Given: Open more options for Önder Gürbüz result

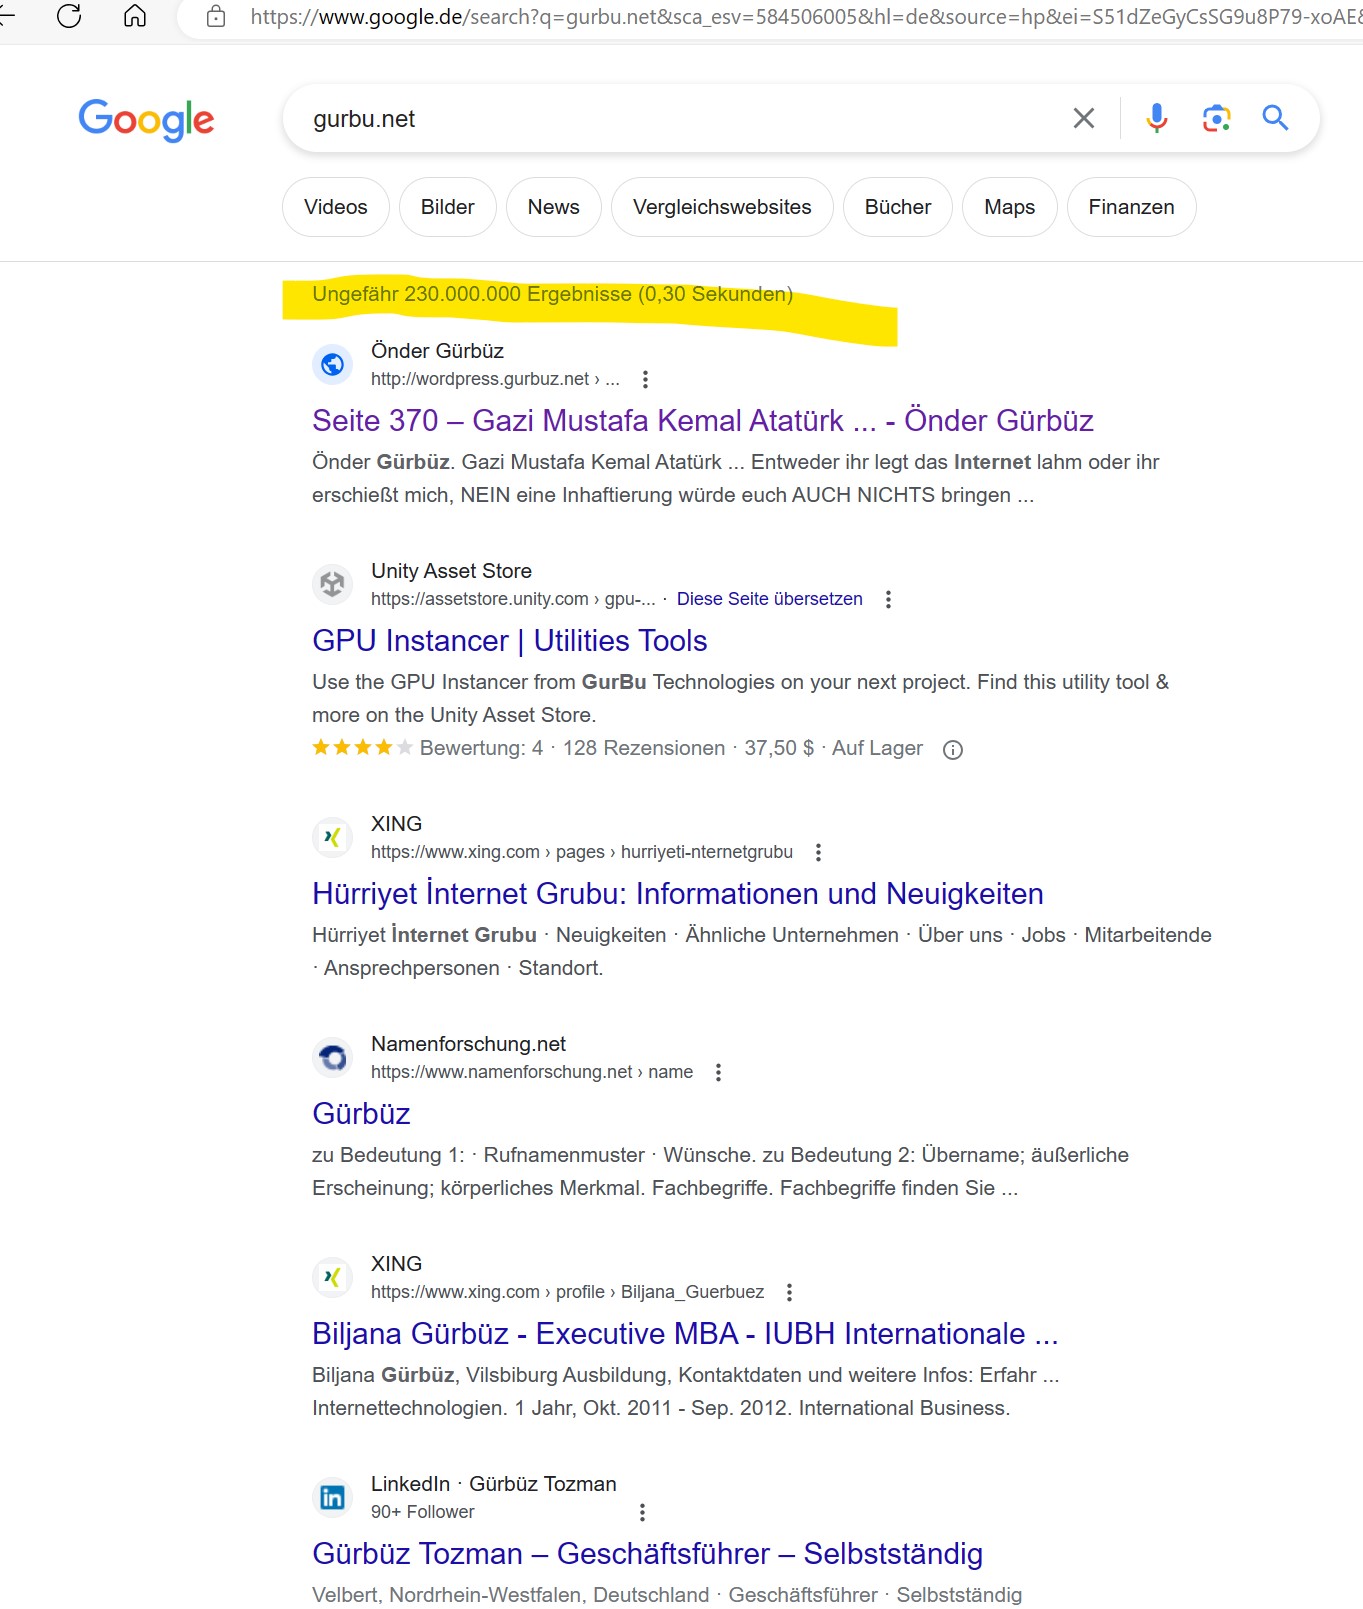Looking at the screenshot, I should coord(645,379).
